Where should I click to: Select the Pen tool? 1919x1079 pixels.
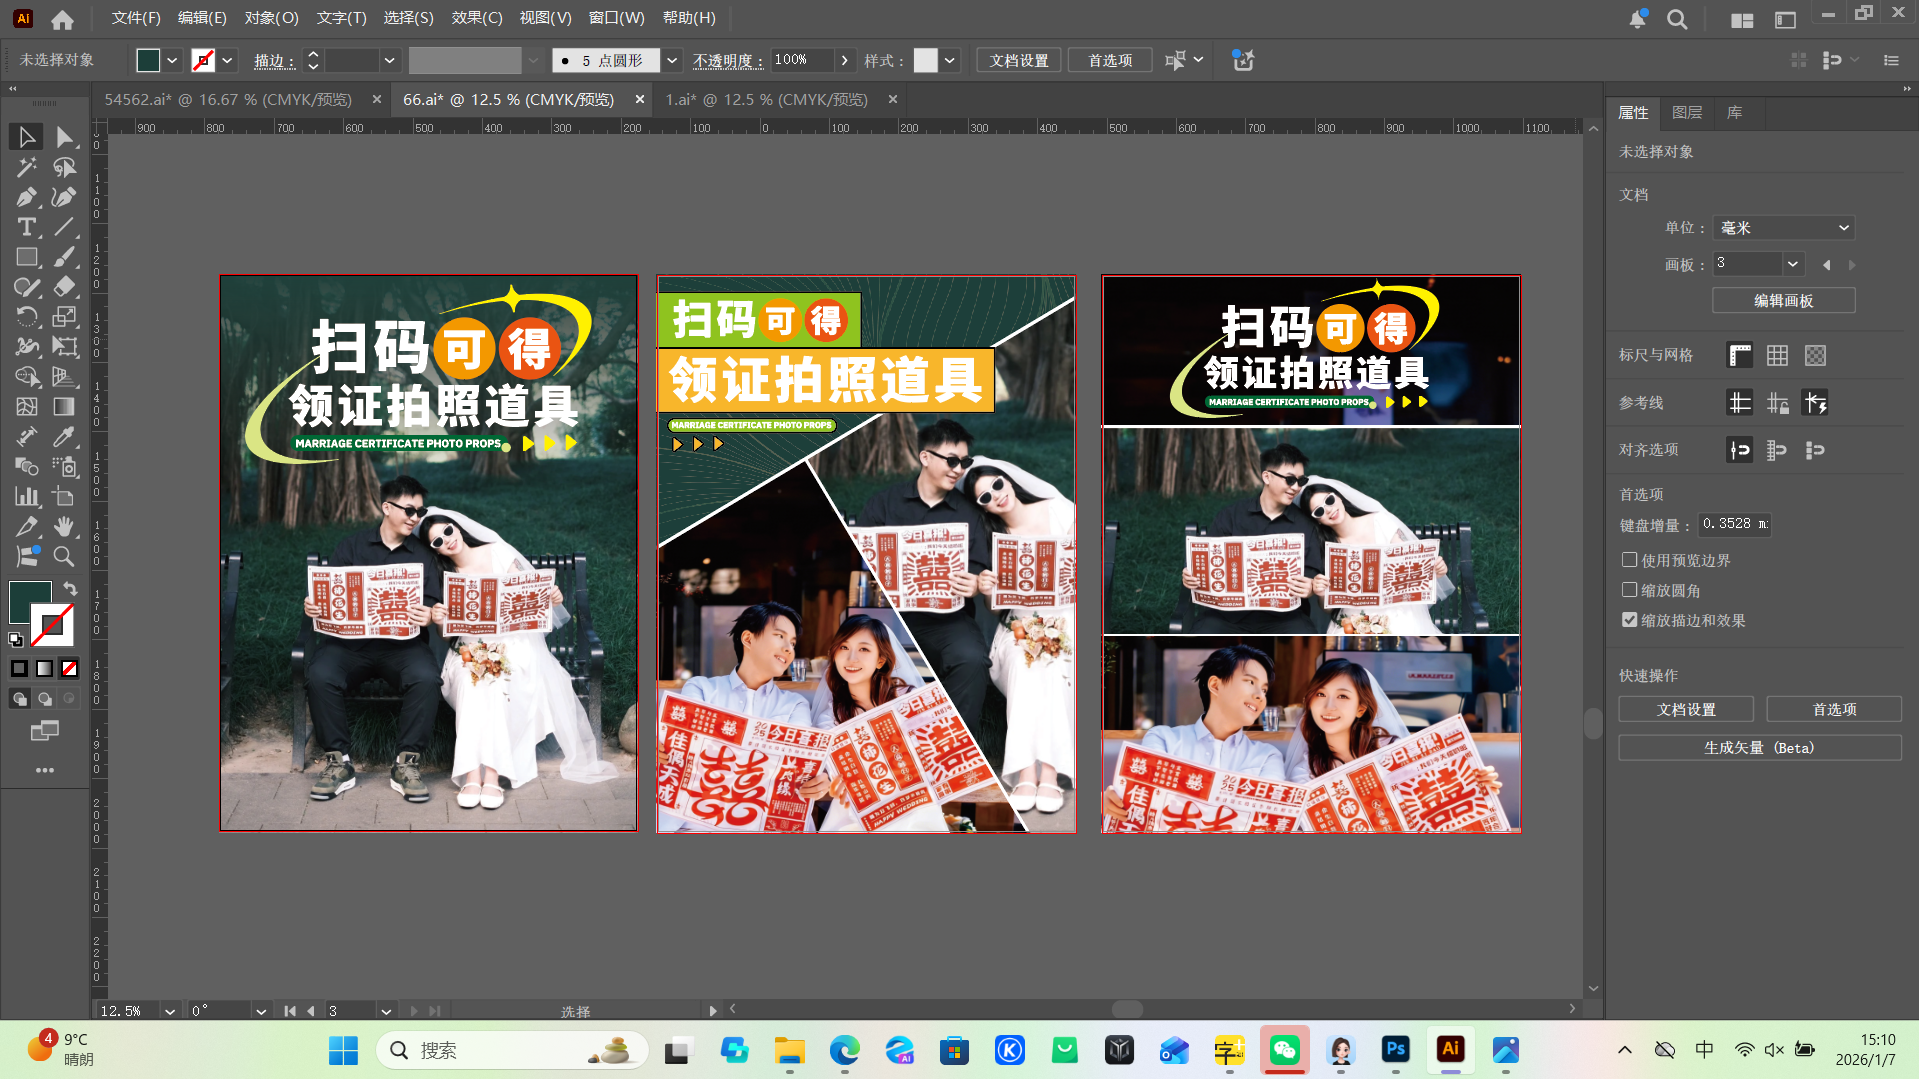pyautogui.click(x=27, y=198)
